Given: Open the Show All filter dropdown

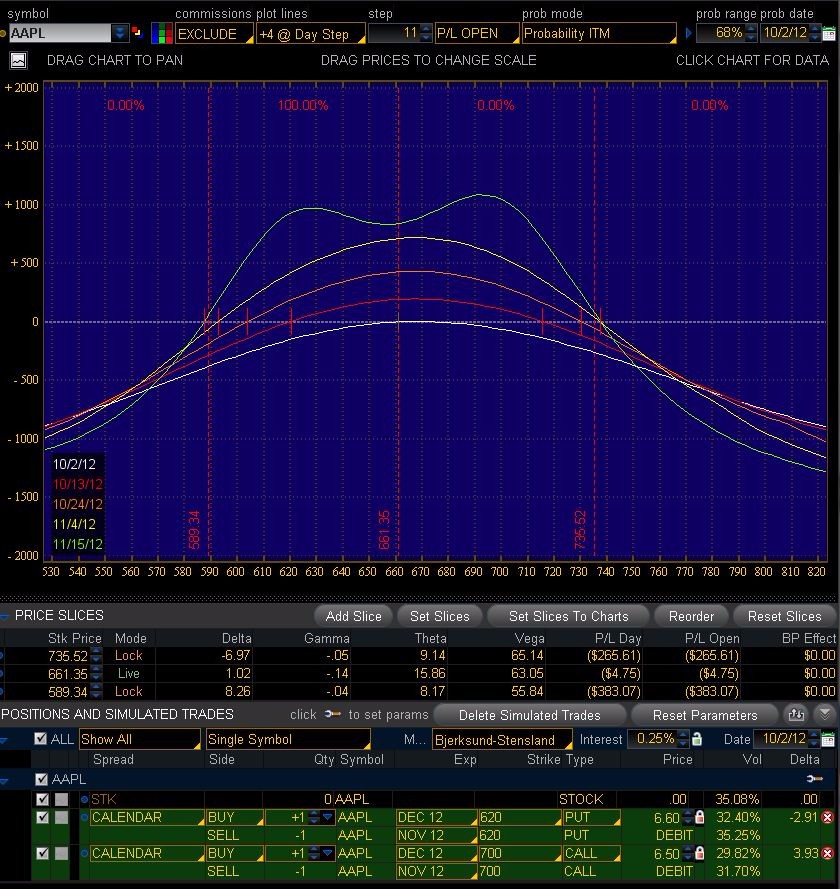Looking at the screenshot, I should tap(140, 739).
